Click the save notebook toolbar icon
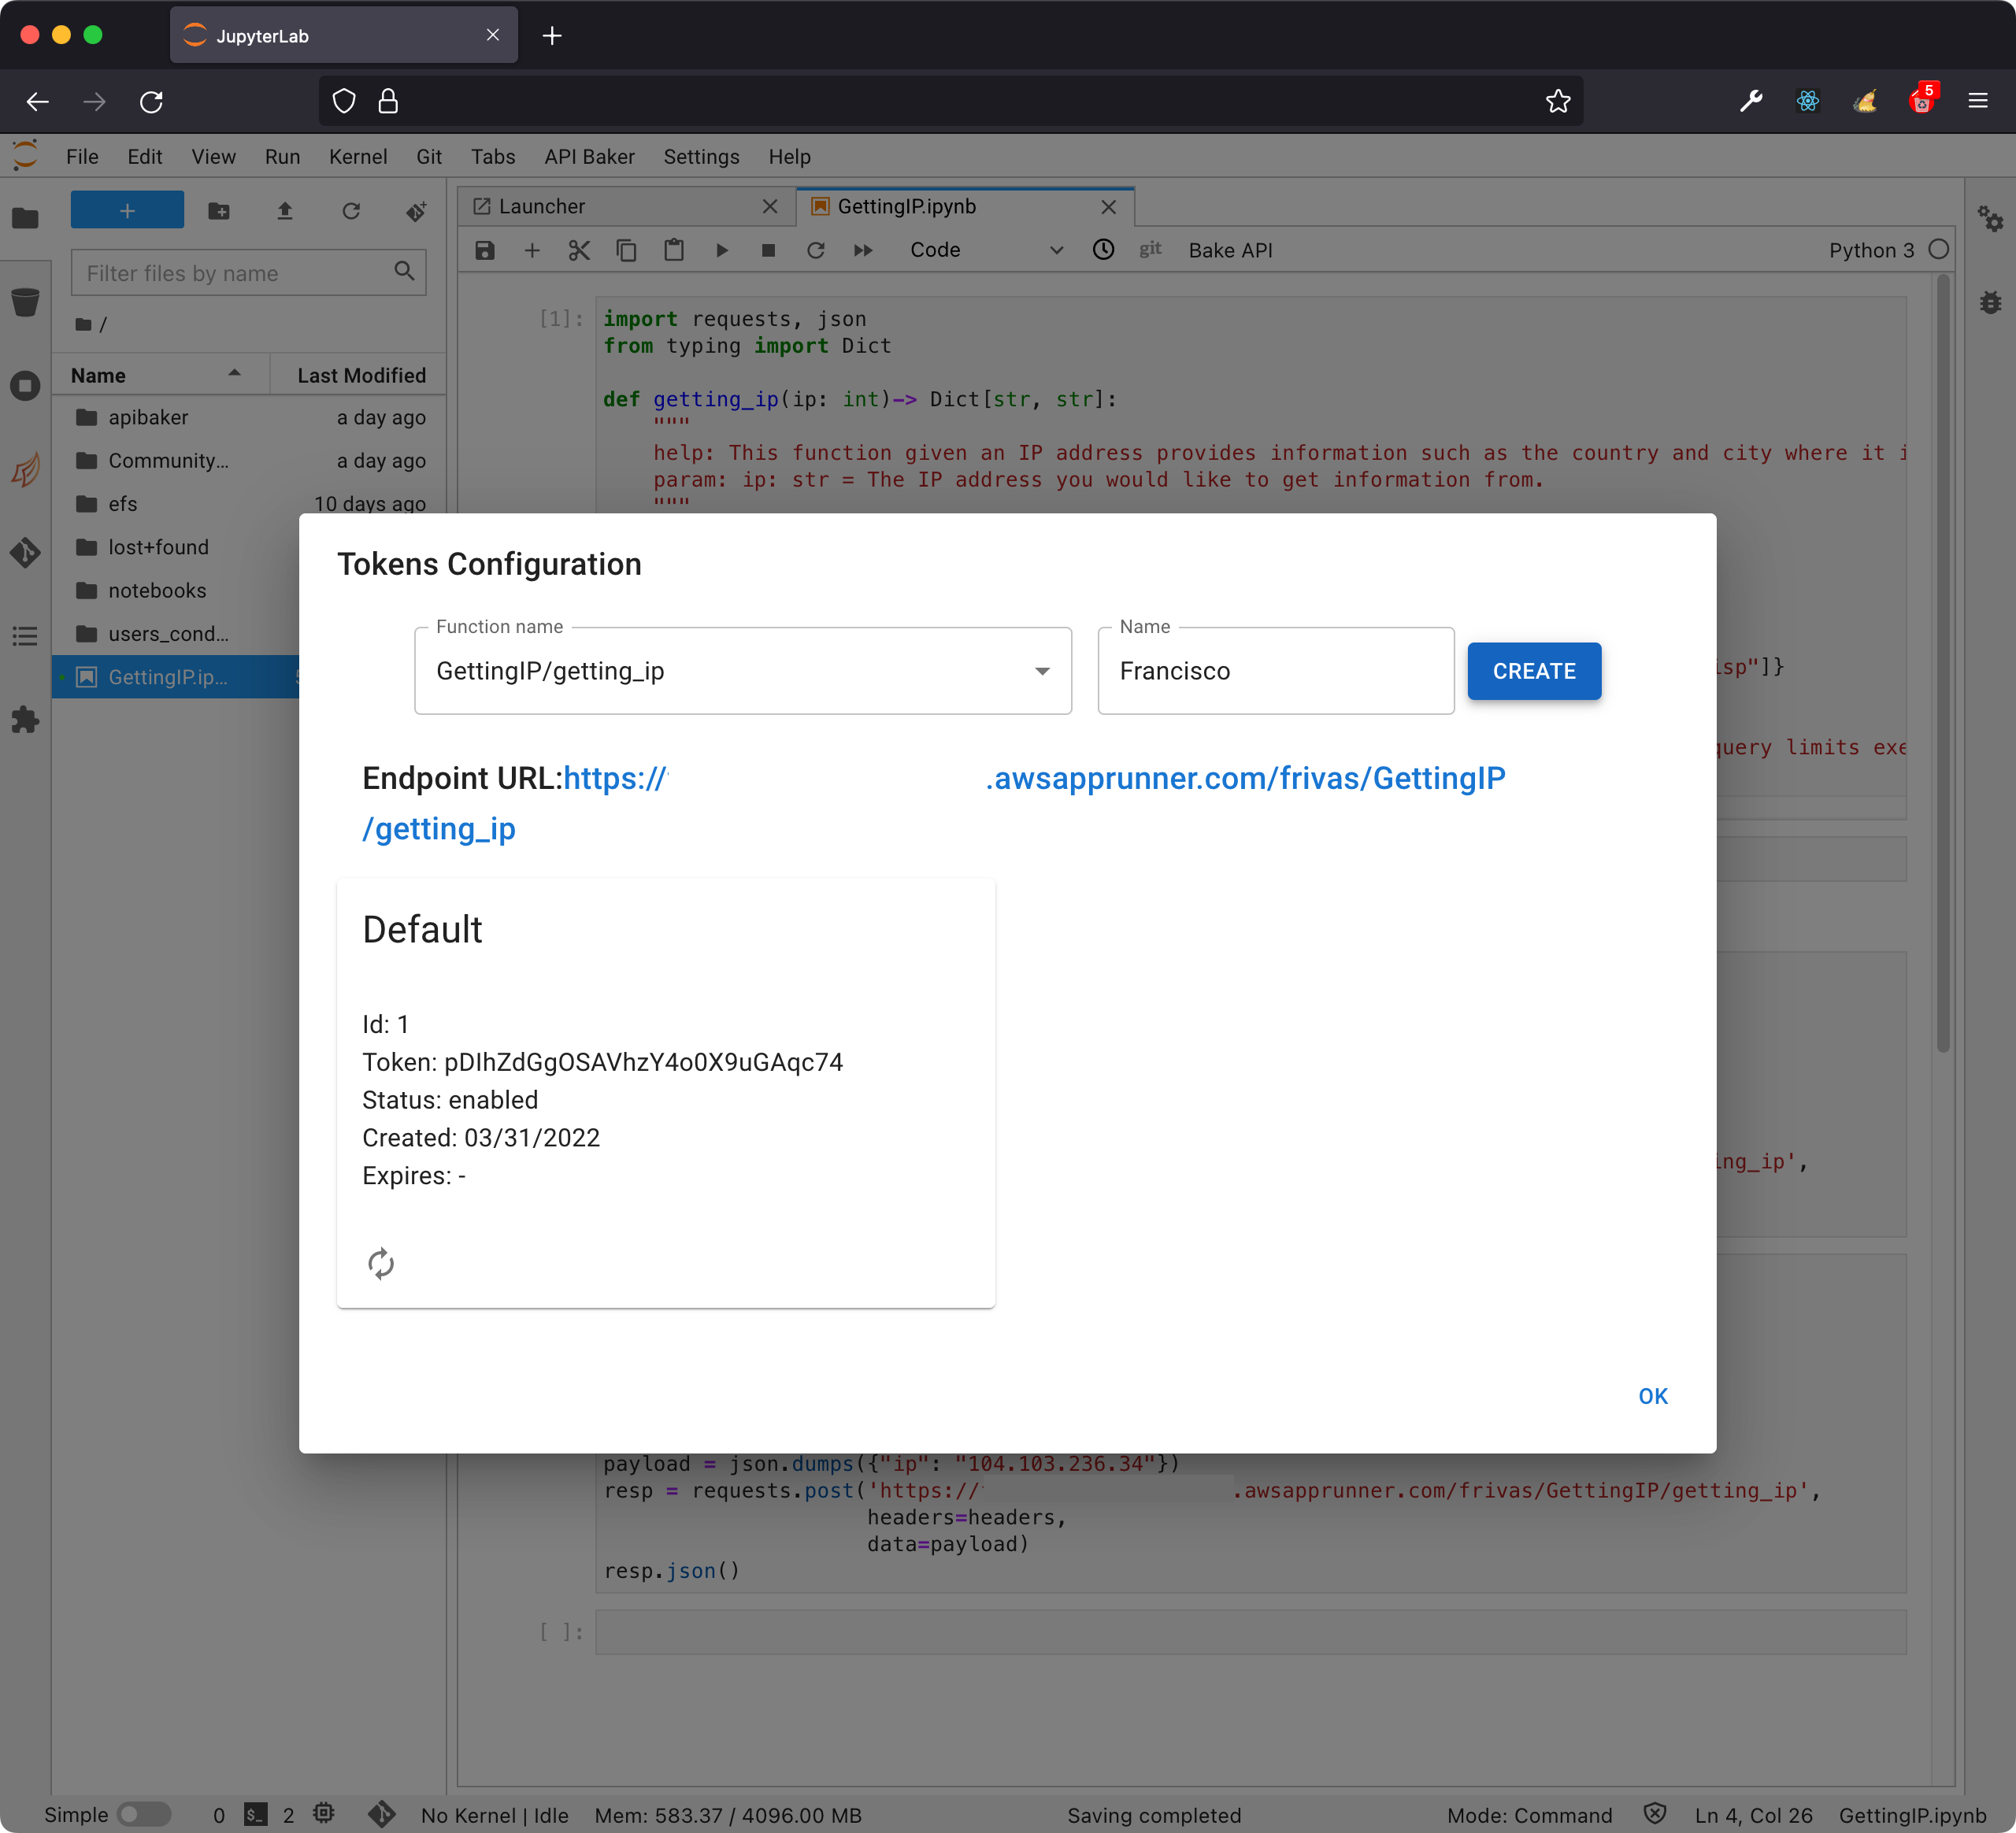 coord(485,250)
